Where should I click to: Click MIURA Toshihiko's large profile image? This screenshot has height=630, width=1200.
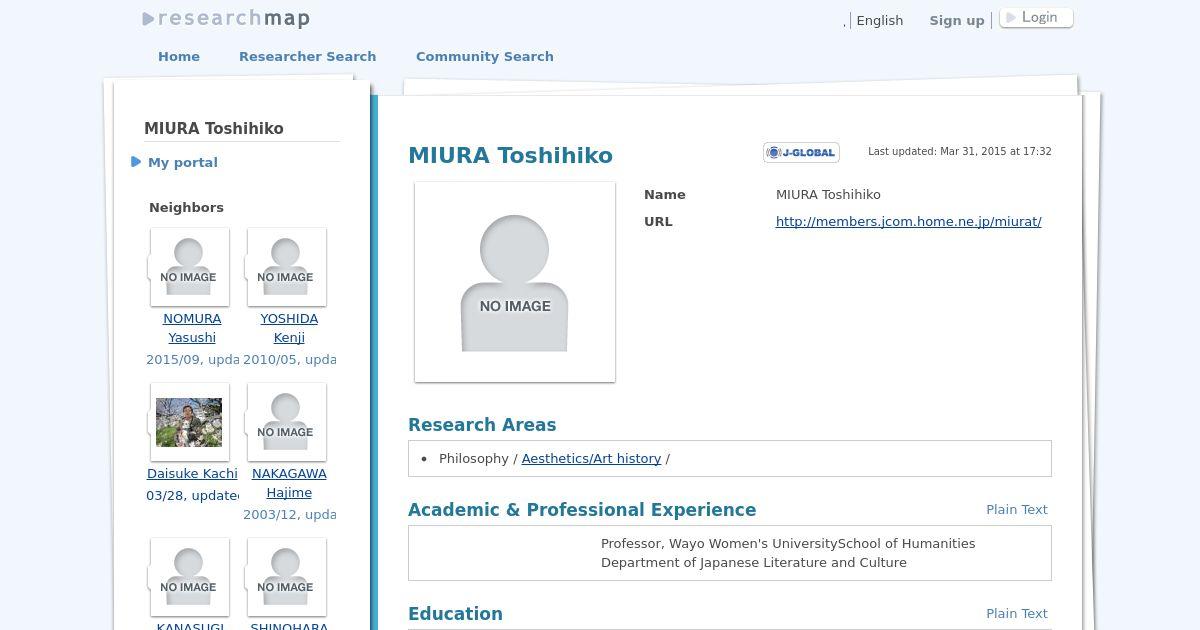(x=515, y=282)
